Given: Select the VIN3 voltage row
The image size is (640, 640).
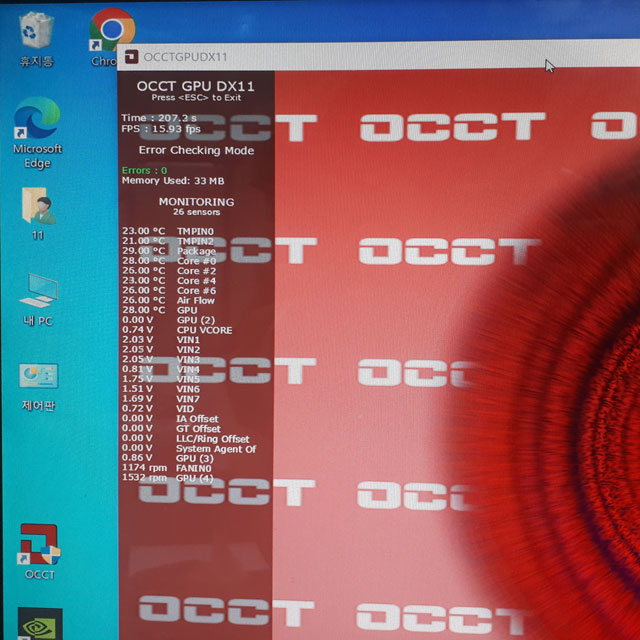Looking at the screenshot, I should point(161,359).
